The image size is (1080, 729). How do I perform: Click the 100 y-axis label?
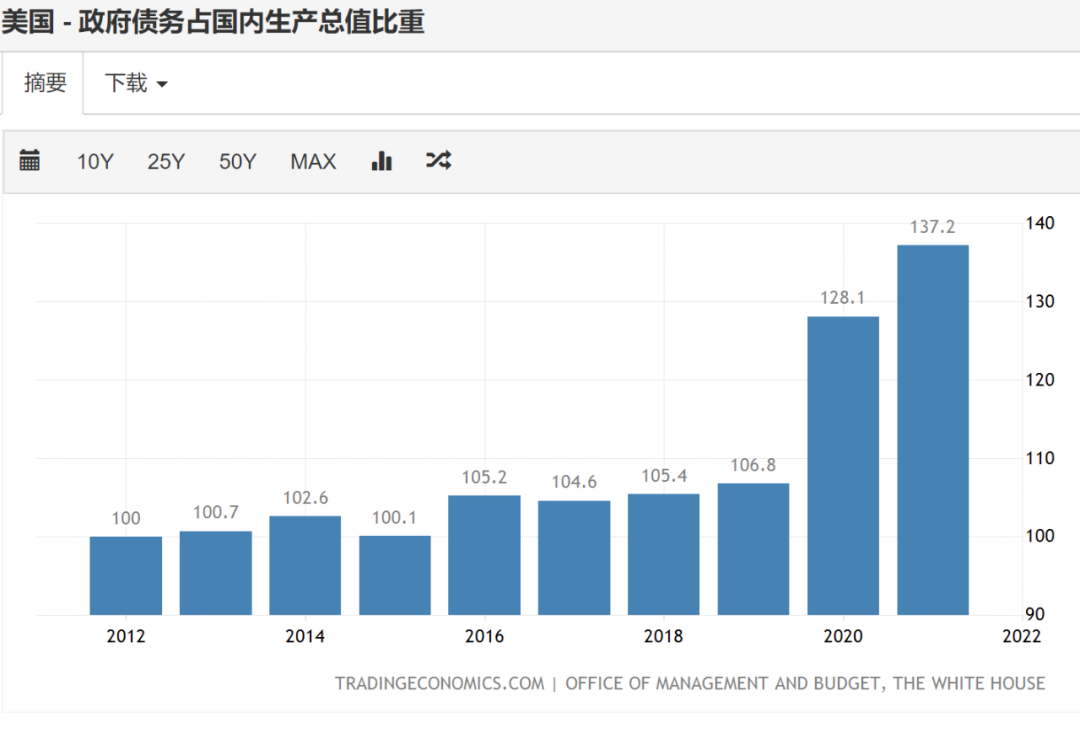click(x=1039, y=536)
